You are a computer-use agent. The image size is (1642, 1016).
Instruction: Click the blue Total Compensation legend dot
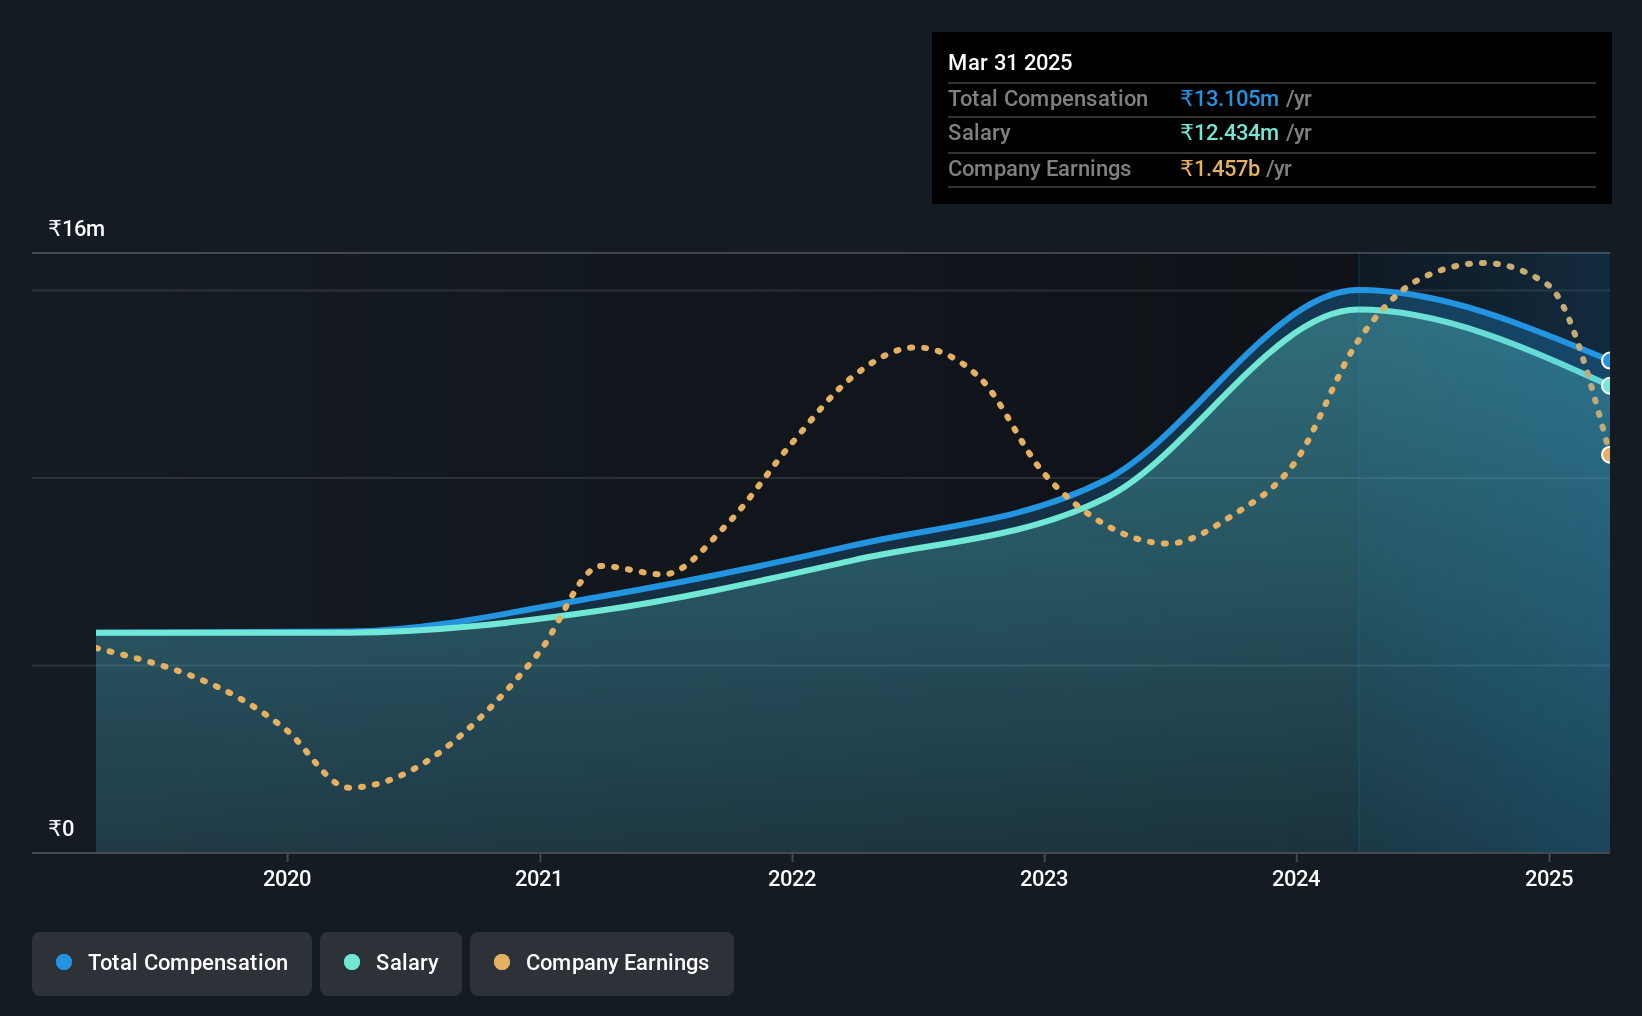[x=64, y=962]
